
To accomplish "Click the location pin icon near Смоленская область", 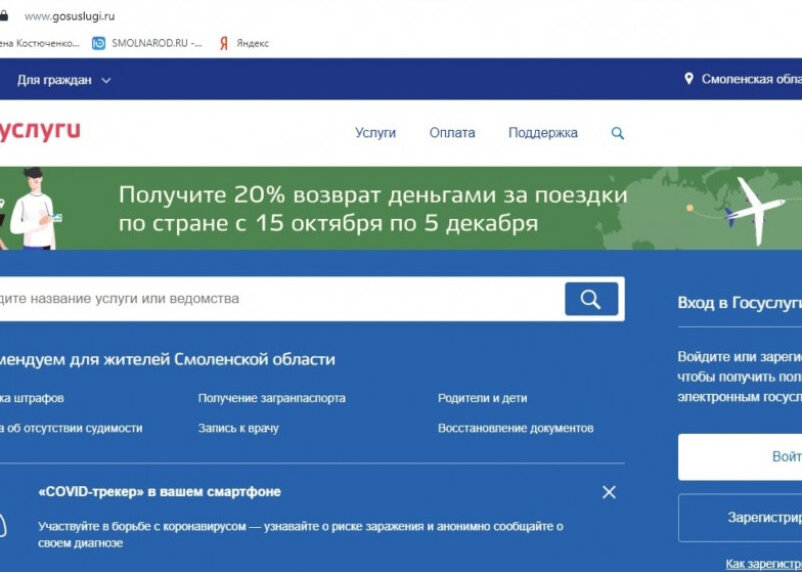I will tap(689, 79).
